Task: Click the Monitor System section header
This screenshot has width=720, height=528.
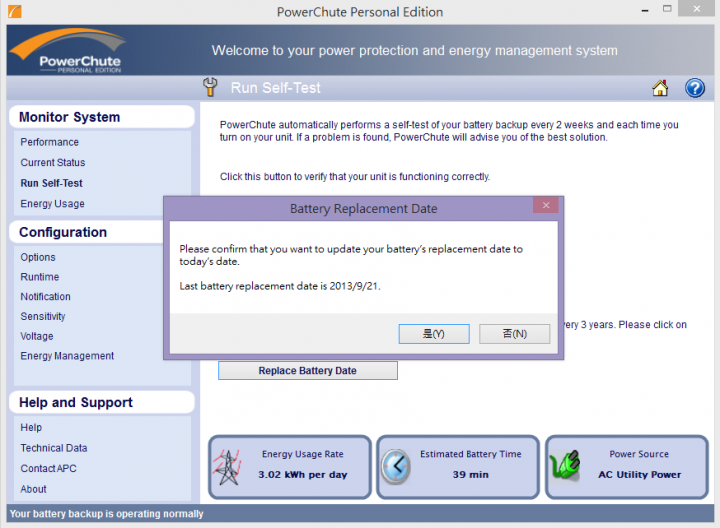Action: coord(102,117)
